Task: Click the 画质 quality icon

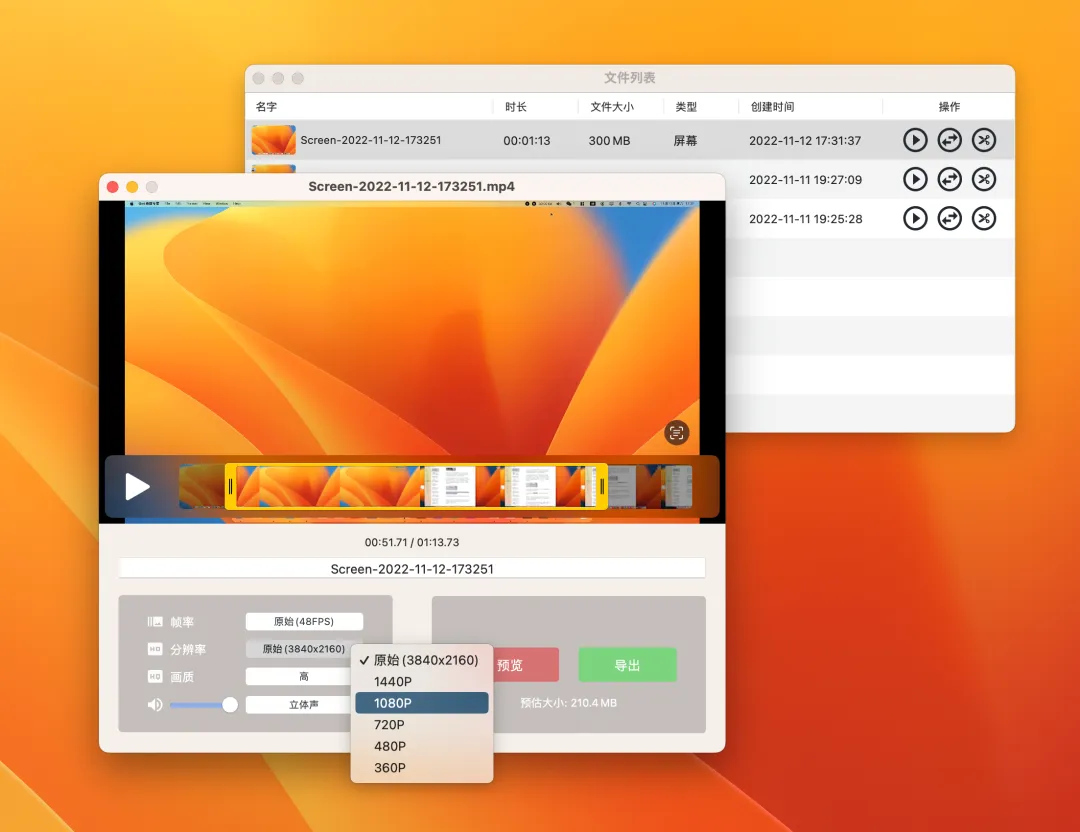Action: [x=154, y=676]
